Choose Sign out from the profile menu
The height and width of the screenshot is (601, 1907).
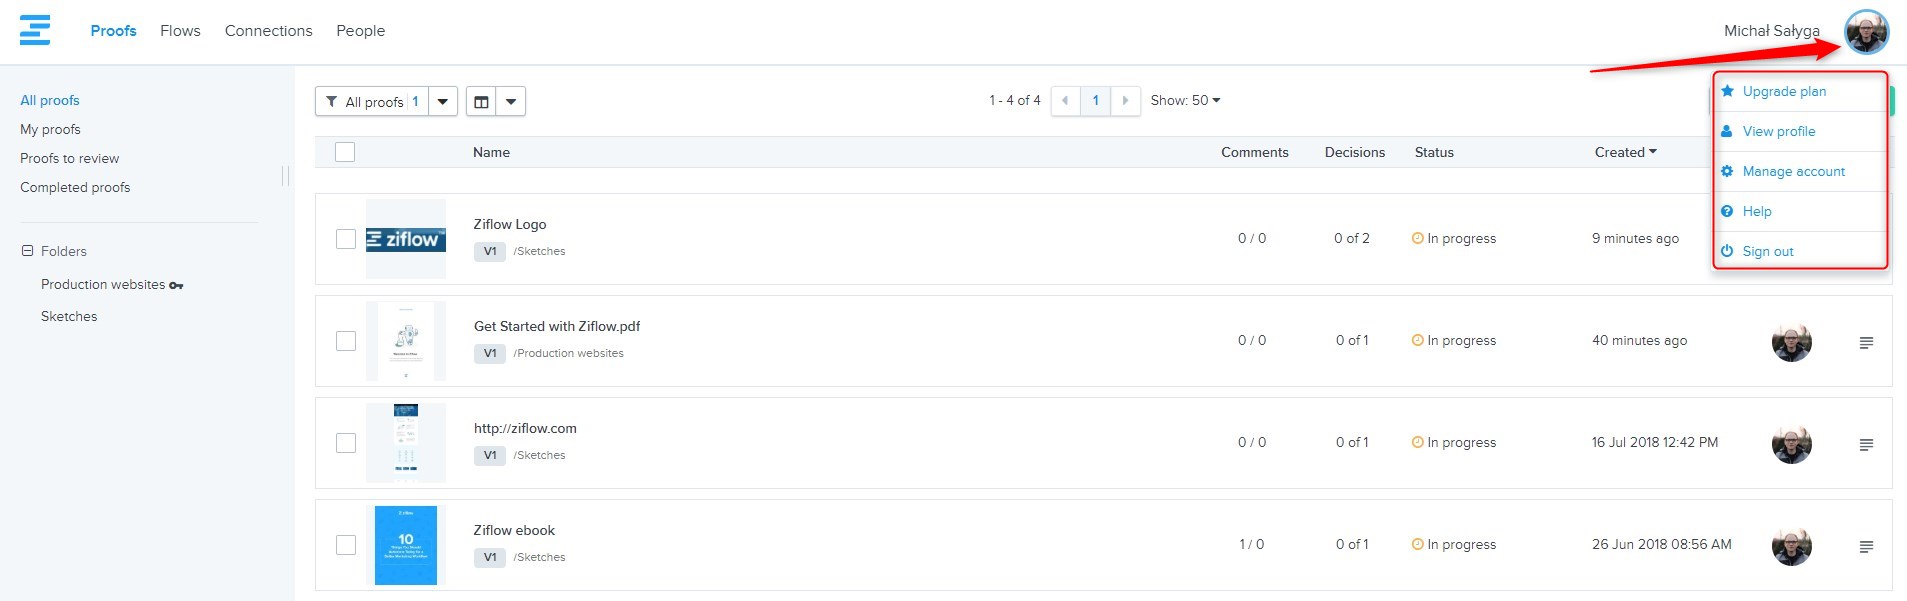click(1767, 252)
